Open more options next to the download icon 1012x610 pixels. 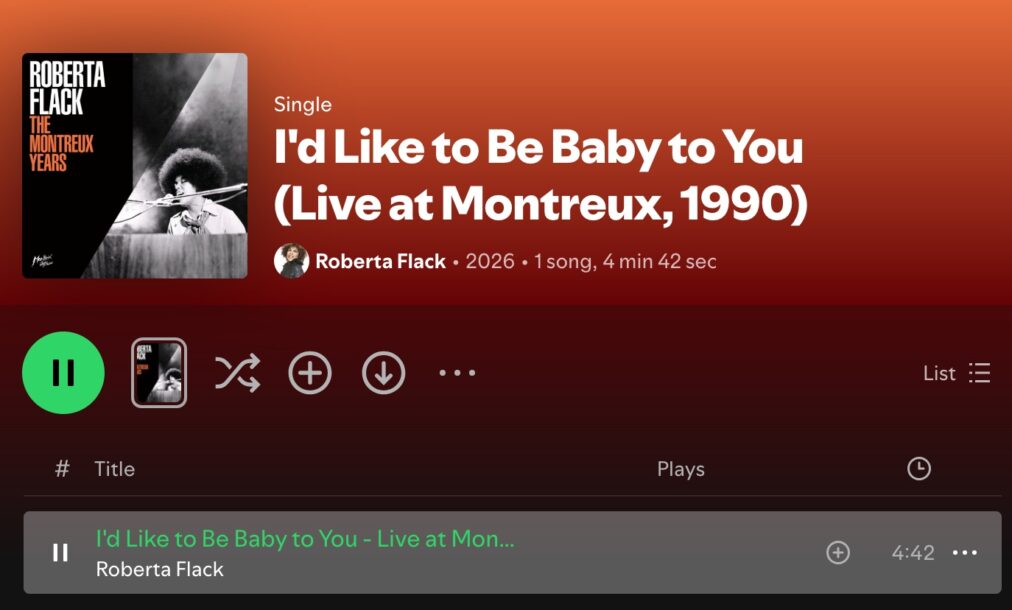pyautogui.click(x=457, y=372)
